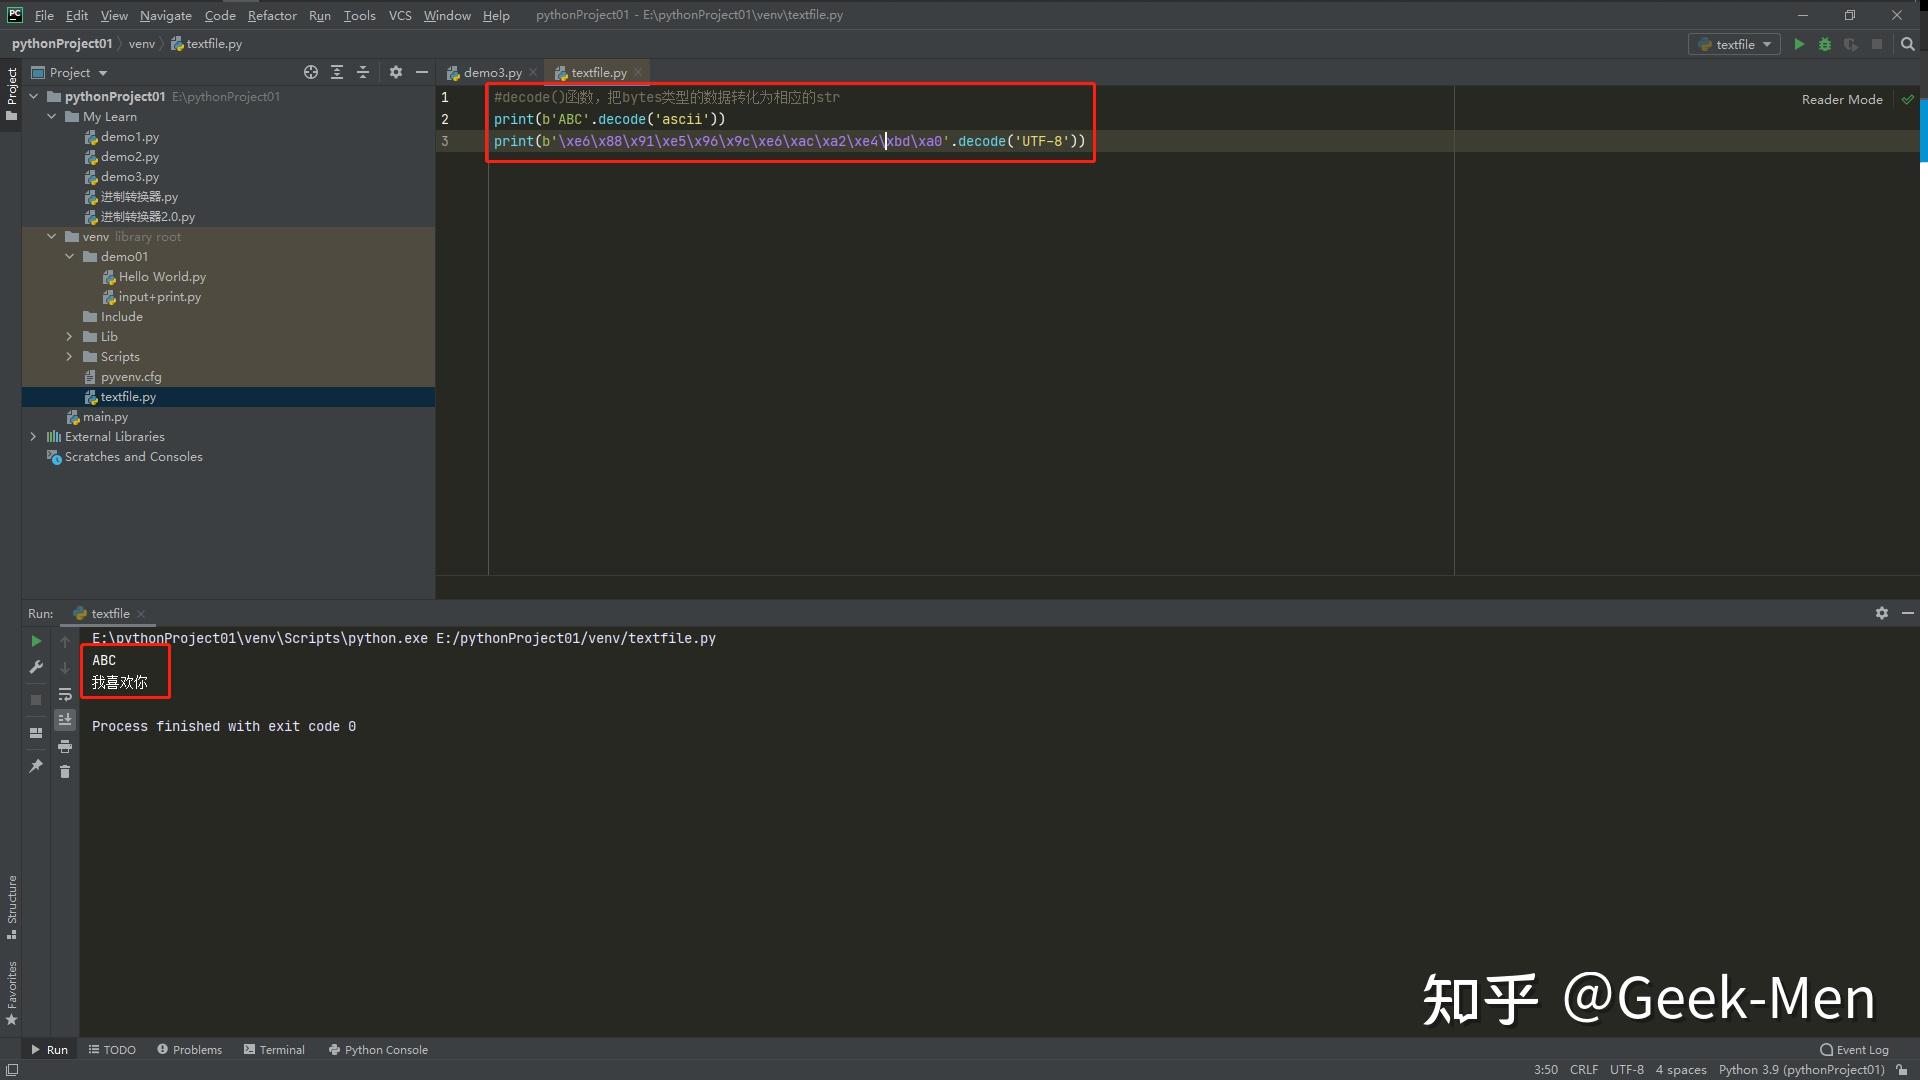Open the textfile run configuration dropdown

1734,44
